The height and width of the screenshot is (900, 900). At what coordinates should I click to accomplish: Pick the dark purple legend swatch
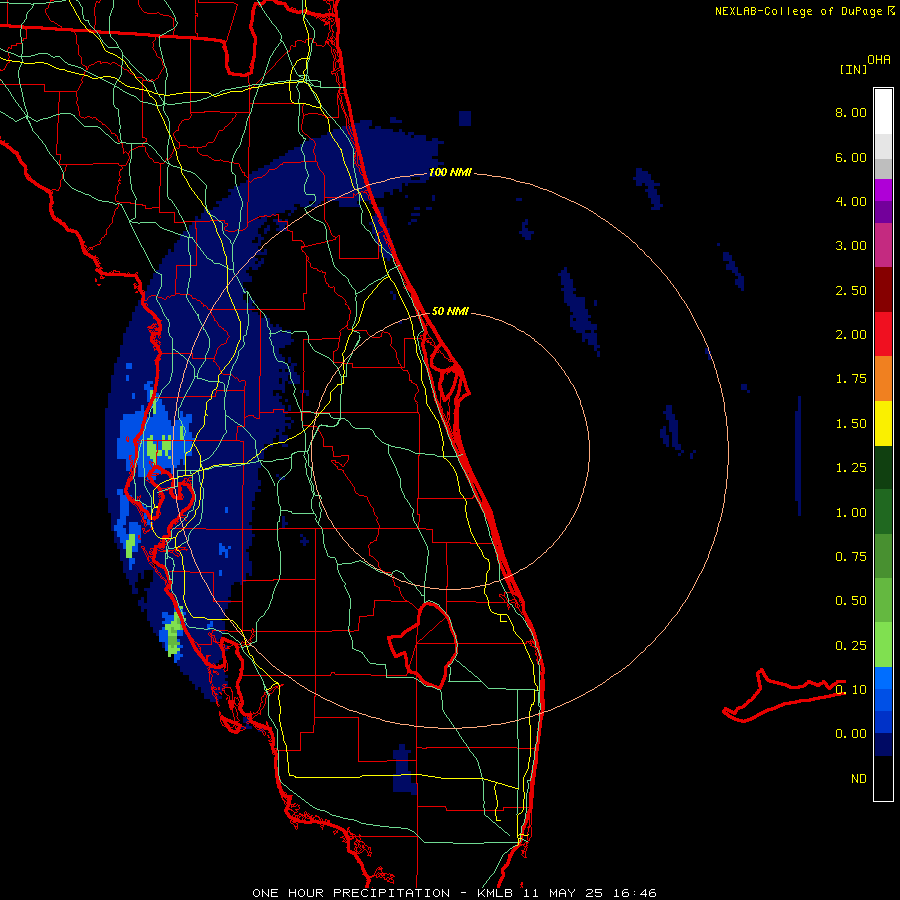(x=883, y=212)
